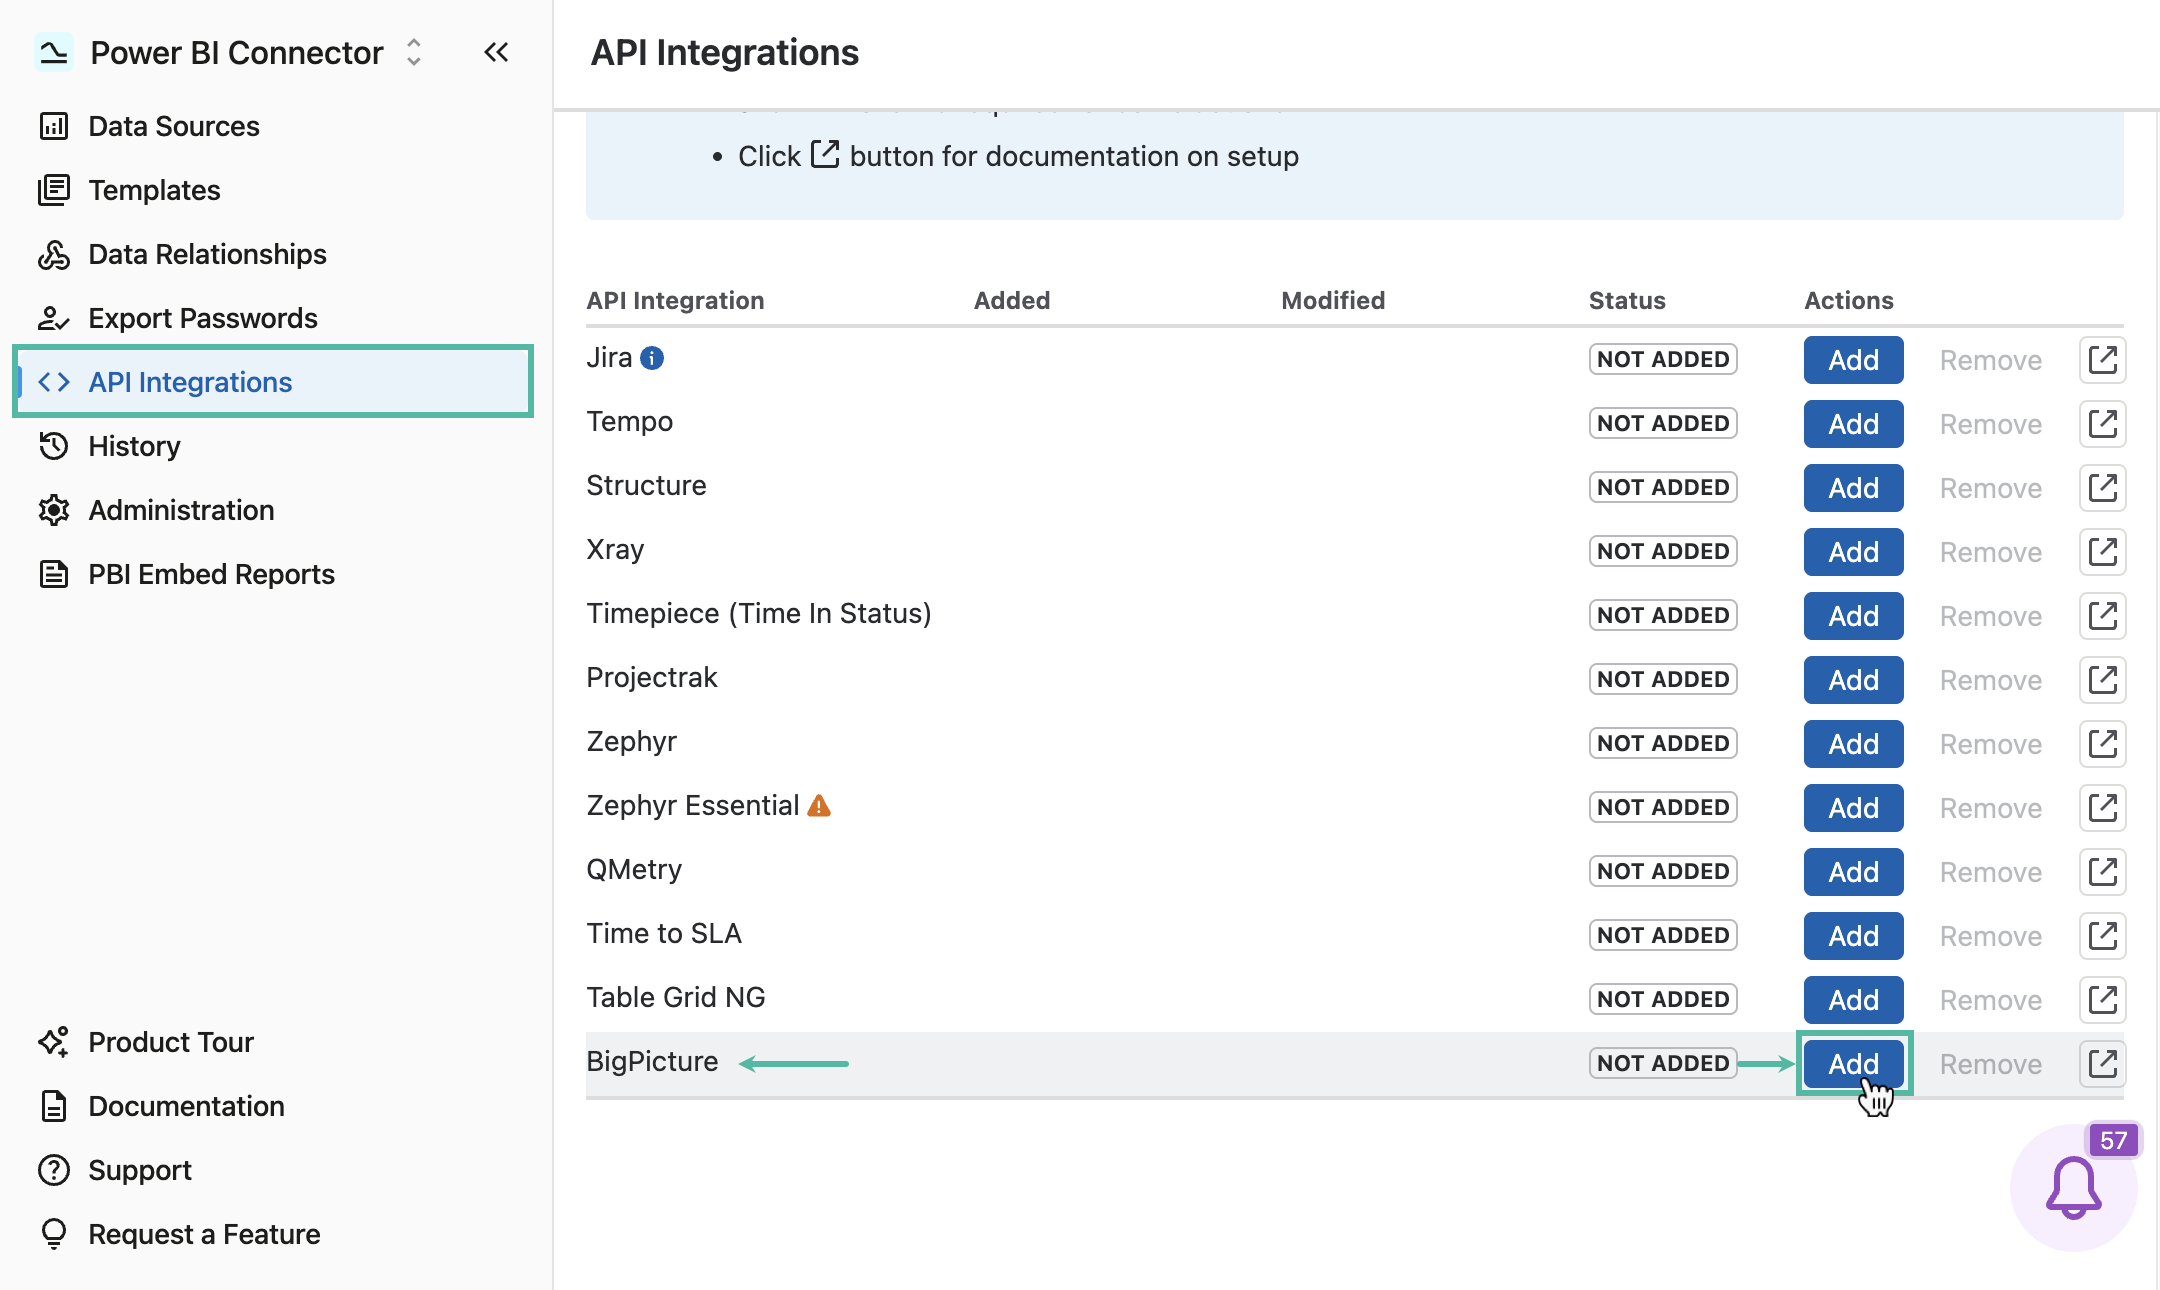Click the PBI Embed Reports icon

[x=54, y=574]
